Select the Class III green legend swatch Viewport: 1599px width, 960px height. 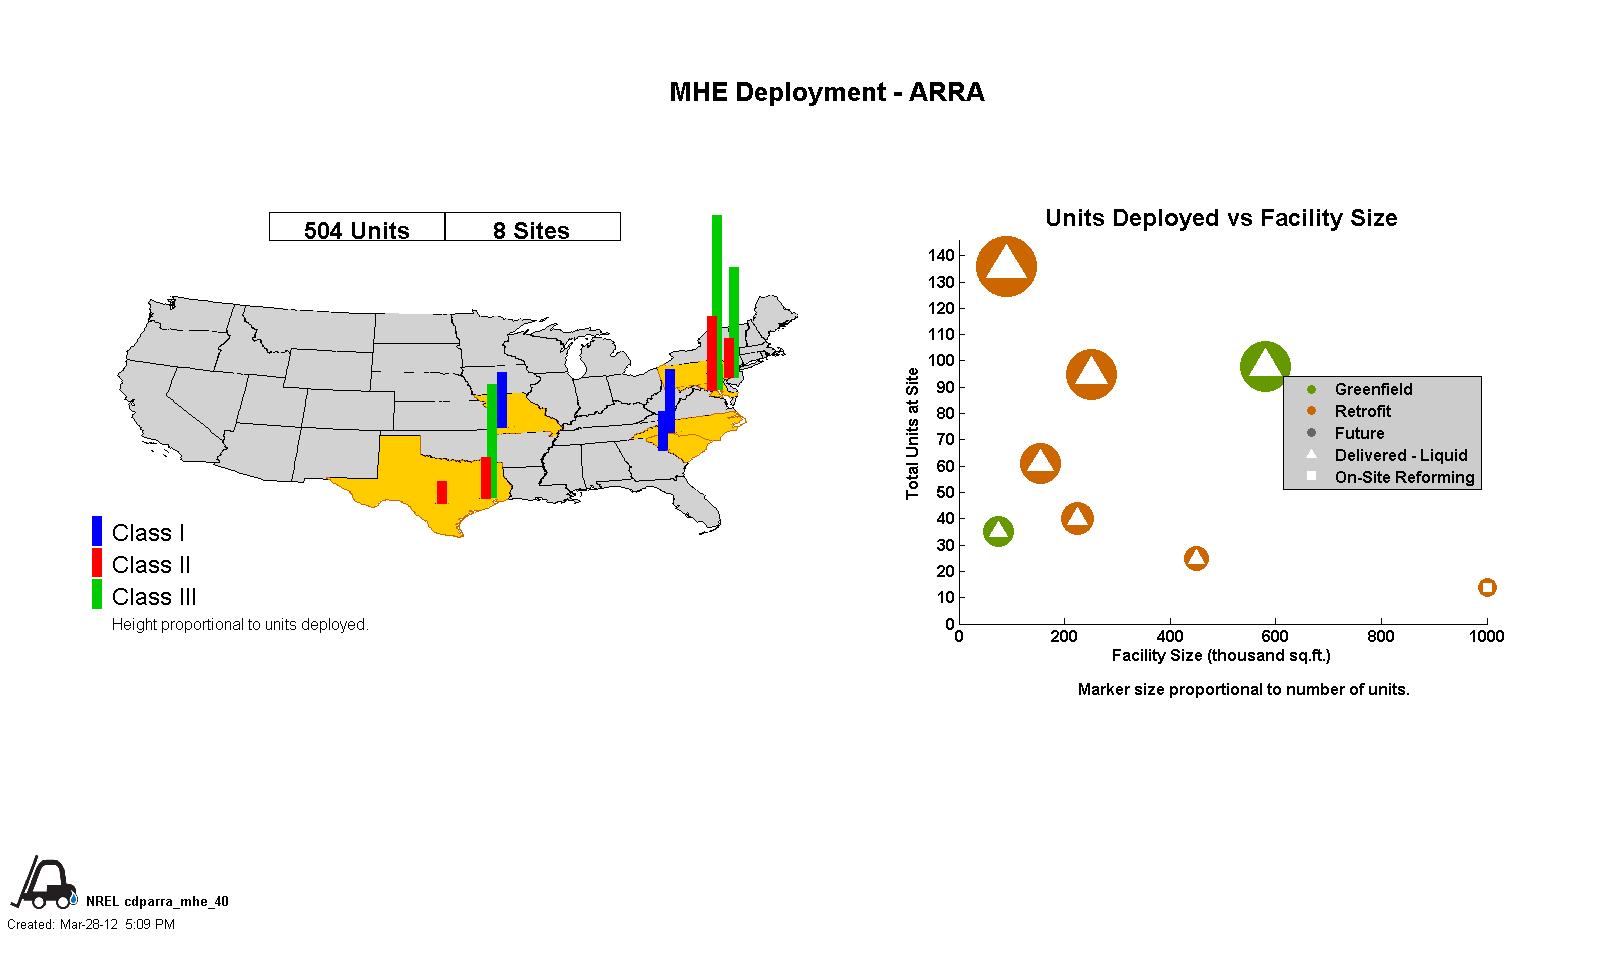click(x=97, y=595)
